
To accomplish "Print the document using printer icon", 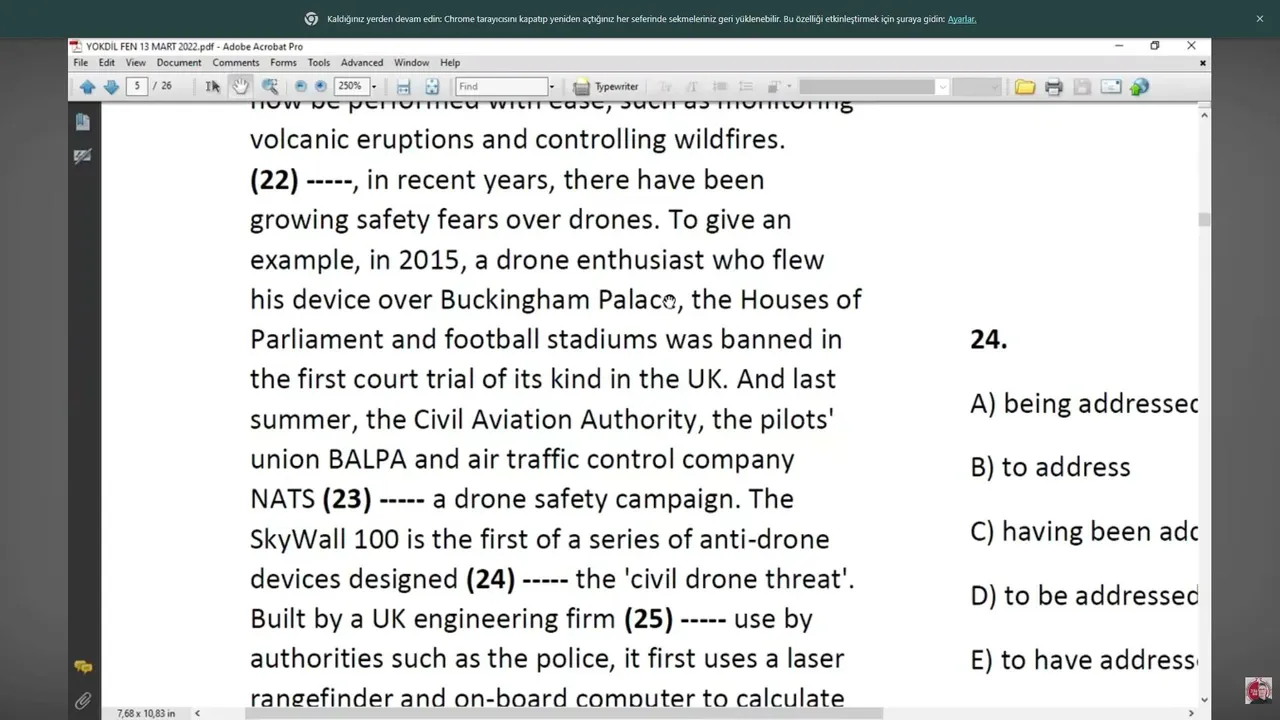I will [1053, 87].
